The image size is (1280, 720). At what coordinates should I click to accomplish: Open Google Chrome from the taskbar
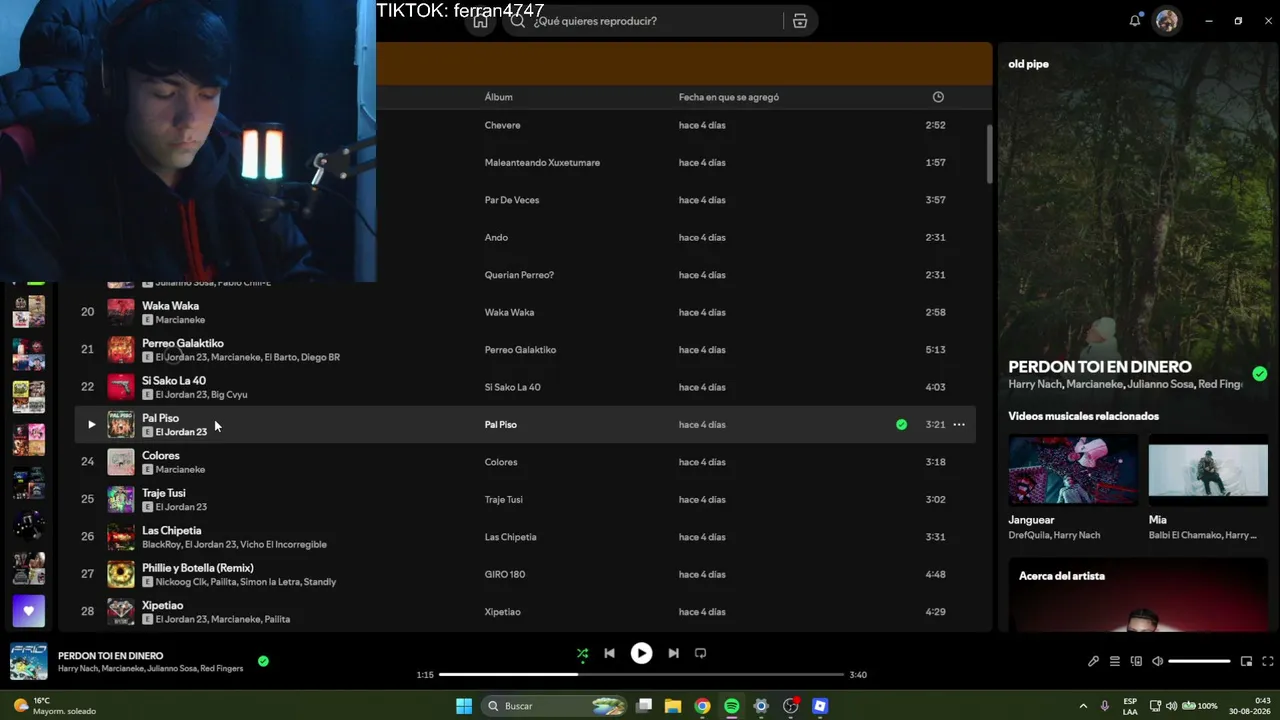tap(702, 706)
